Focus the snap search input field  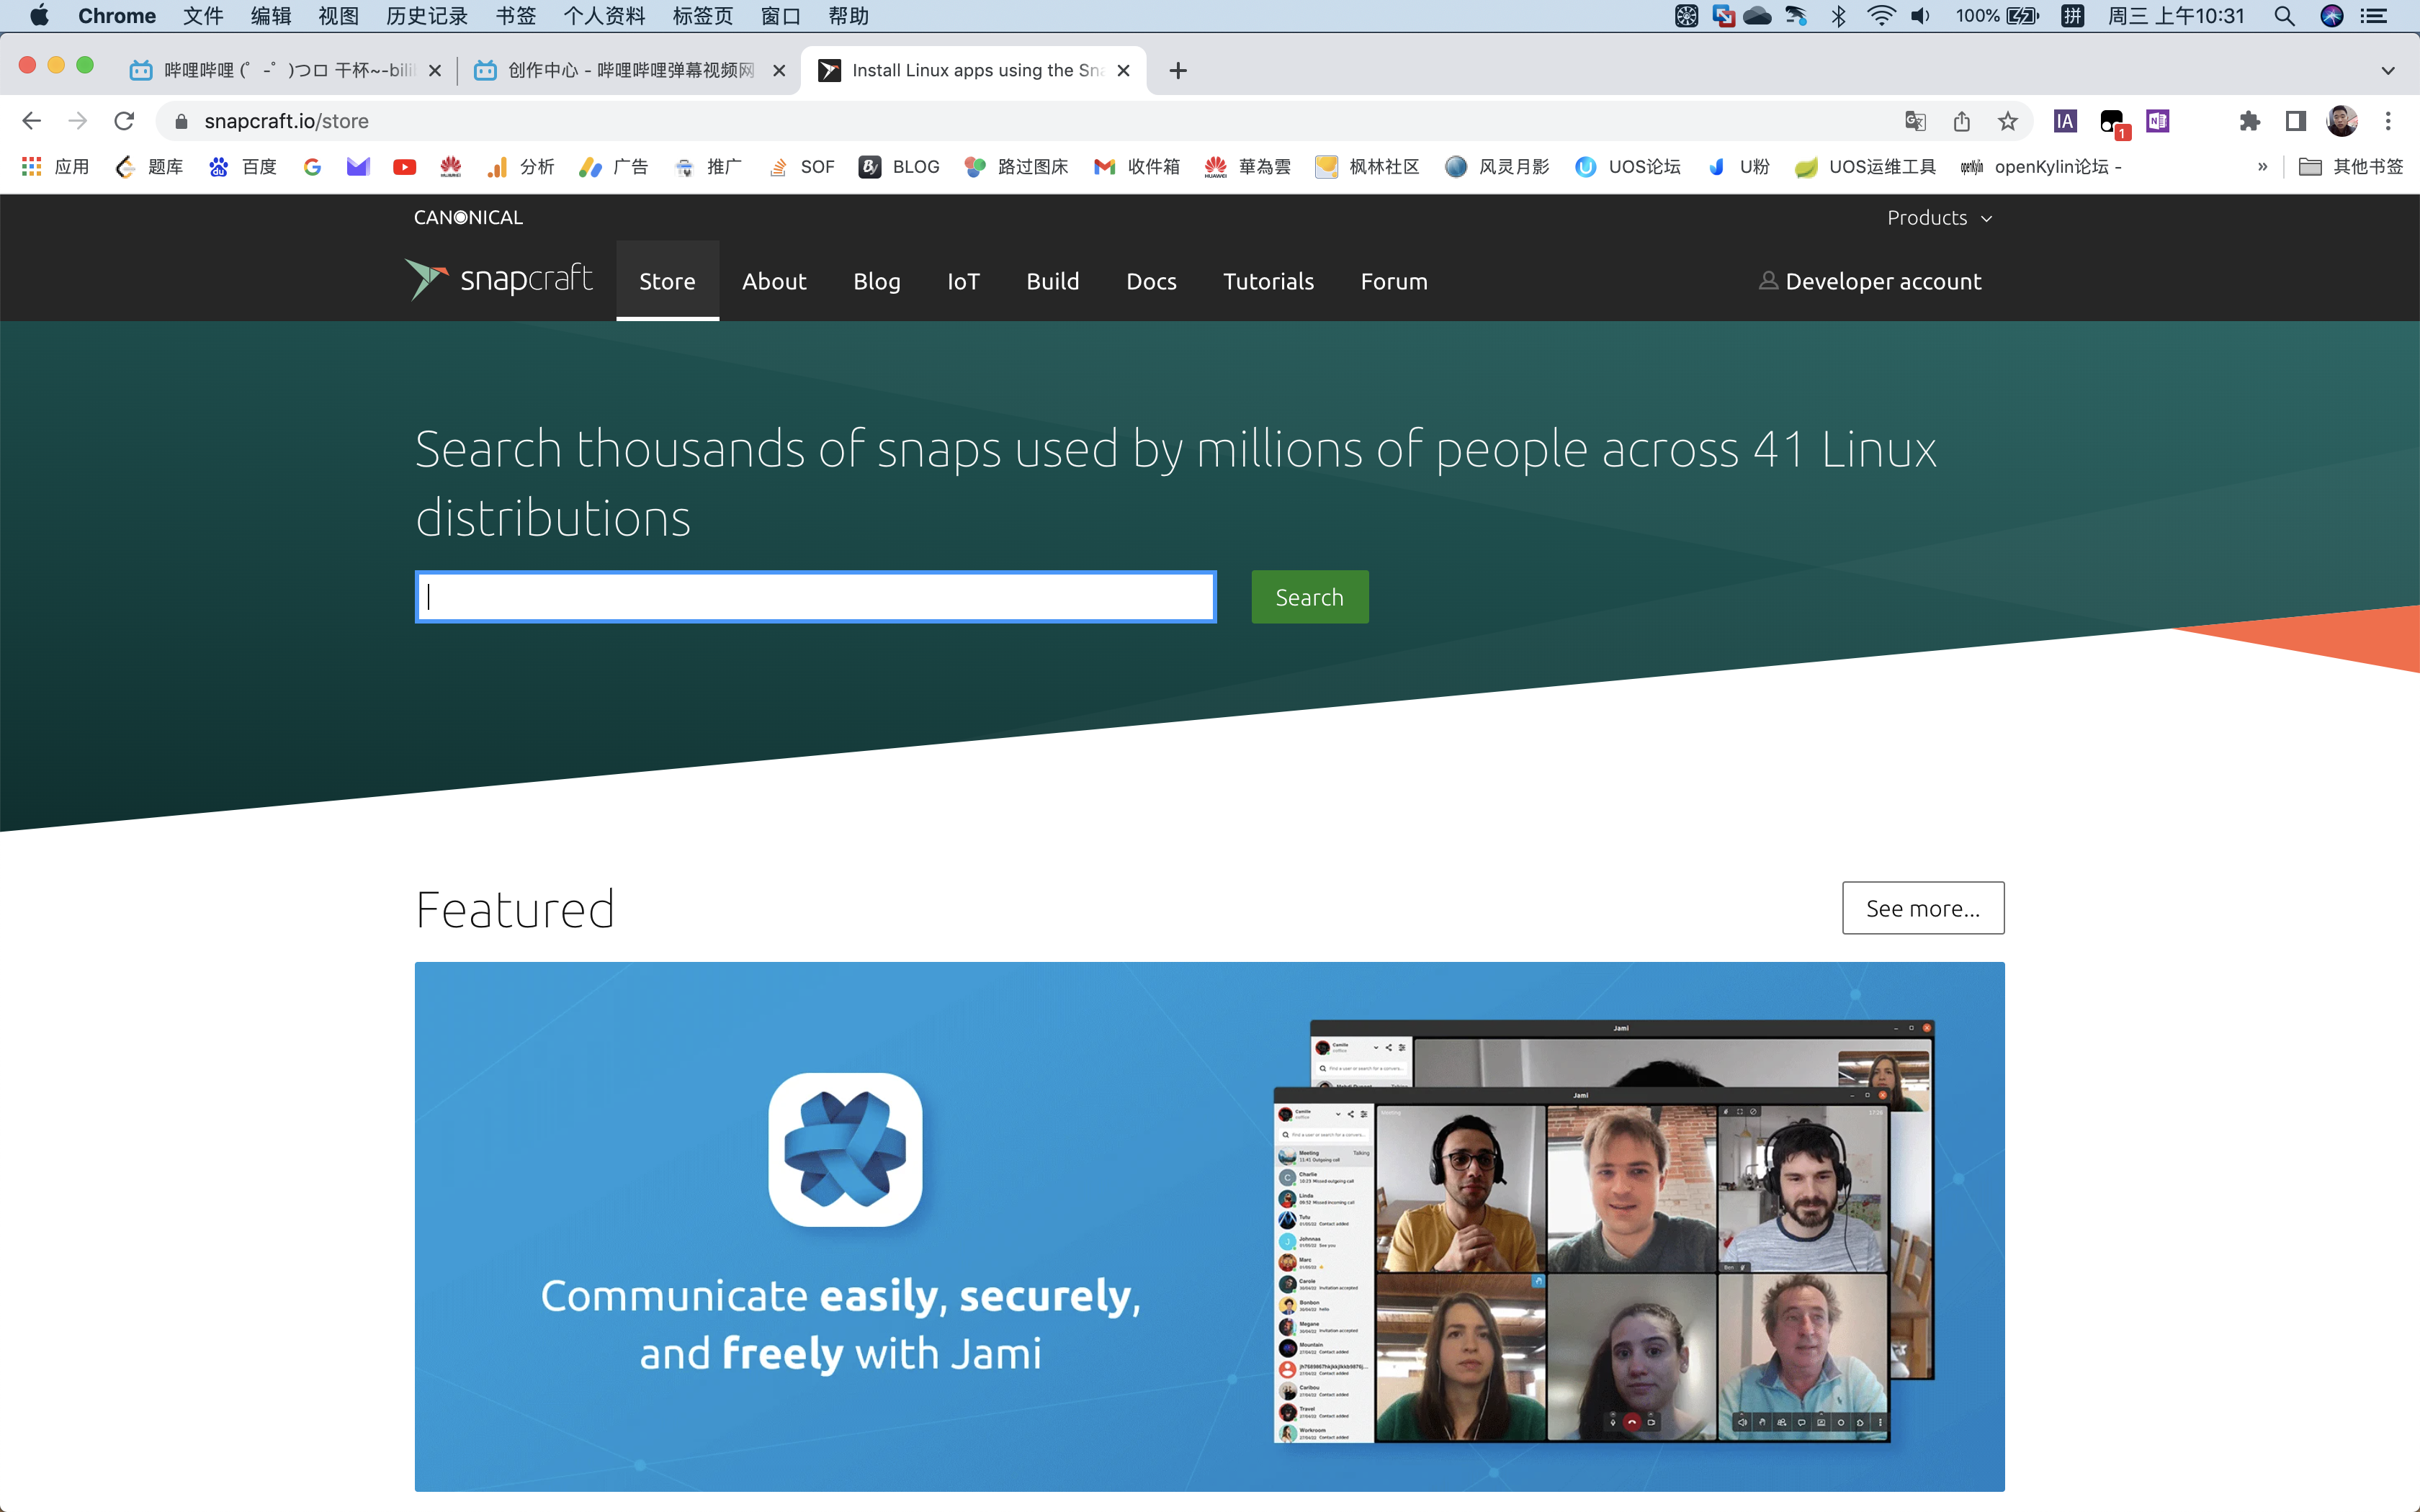point(815,597)
